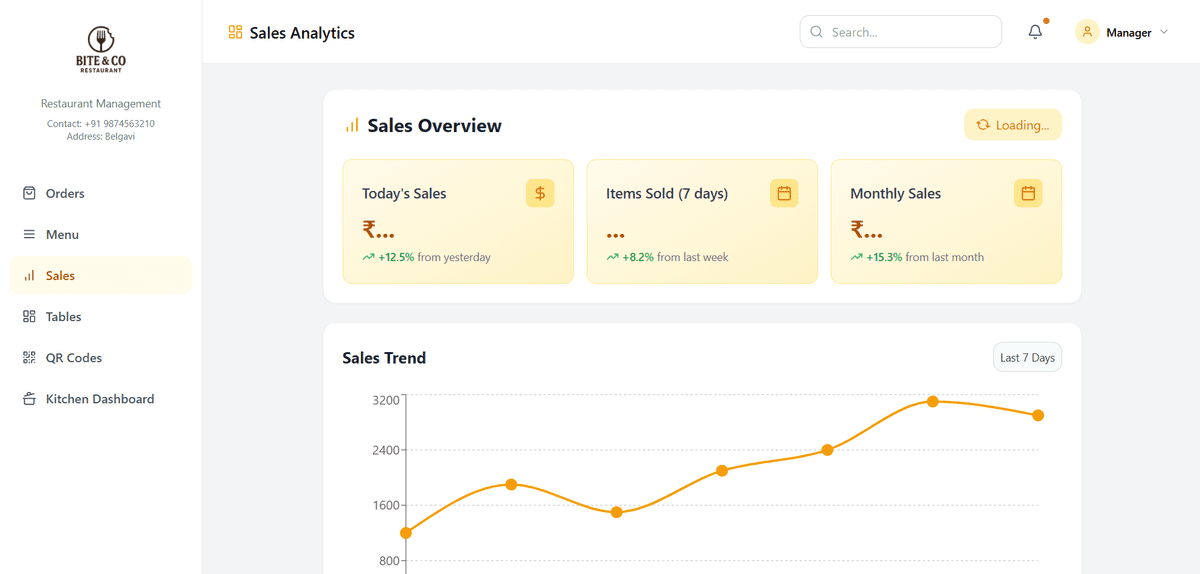Click the Bite & Co restaurant logo
1200x574 pixels.
[x=101, y=49]
